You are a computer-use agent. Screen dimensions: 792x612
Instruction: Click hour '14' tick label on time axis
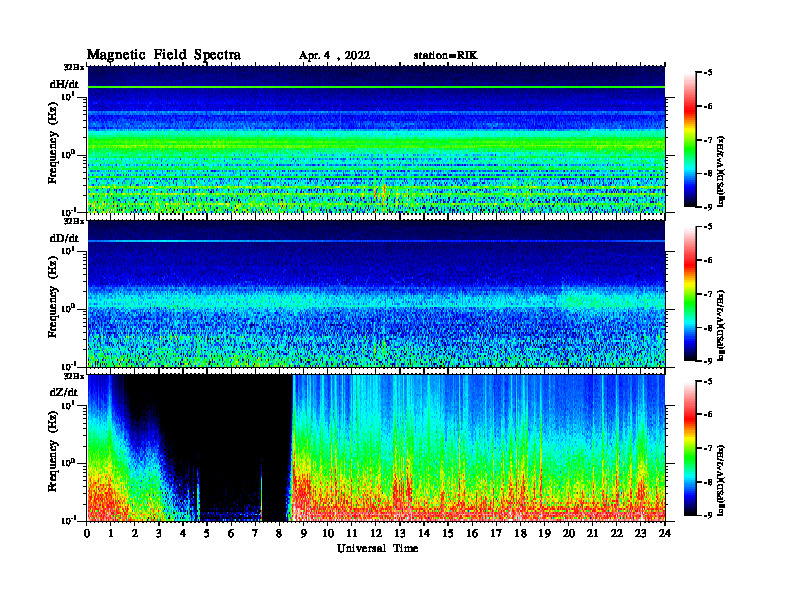pyautogui.click(x=424, y=533)
